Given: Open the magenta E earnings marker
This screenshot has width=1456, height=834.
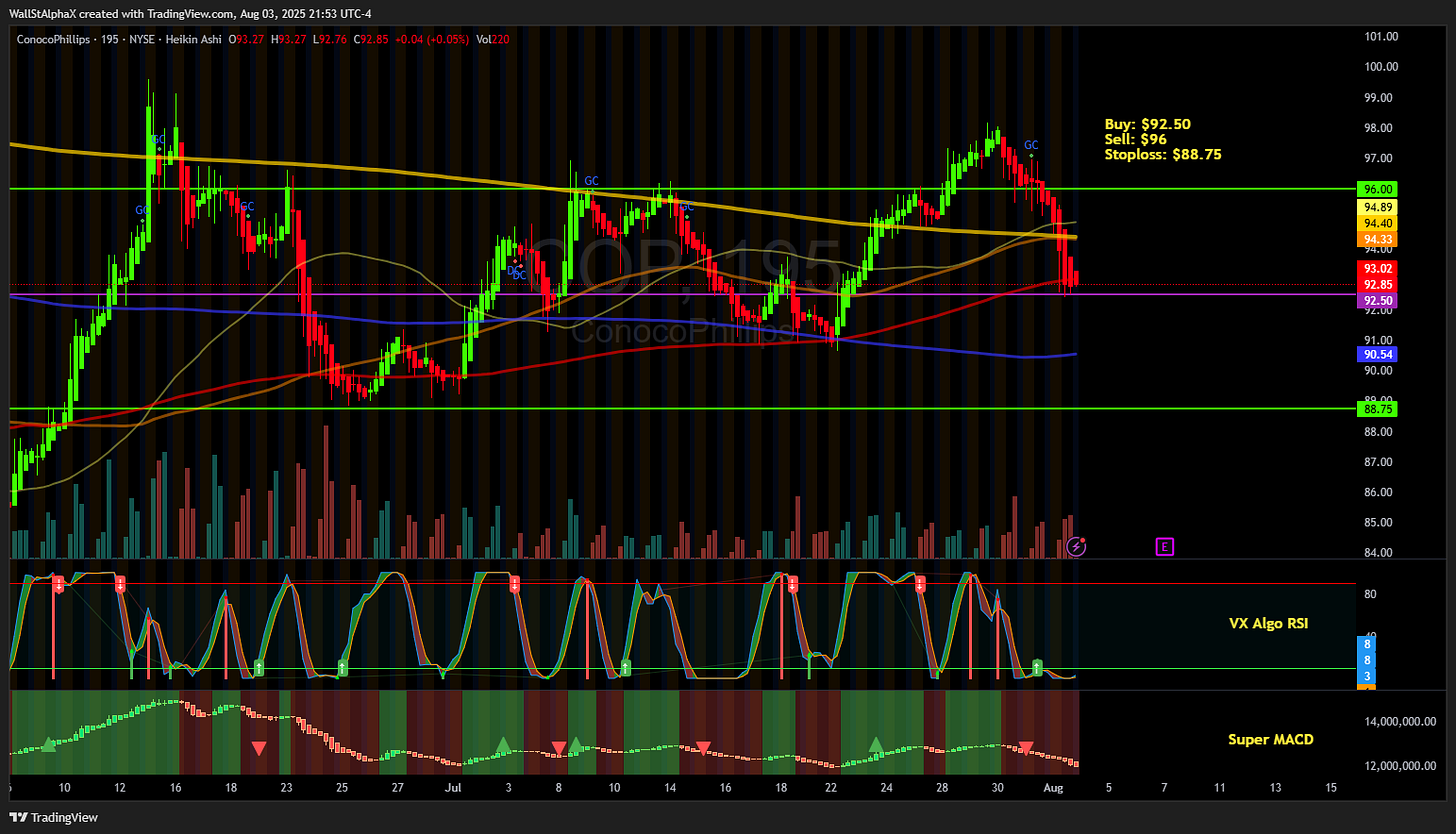Looking at the screenshot, I should coord(1164,546).
